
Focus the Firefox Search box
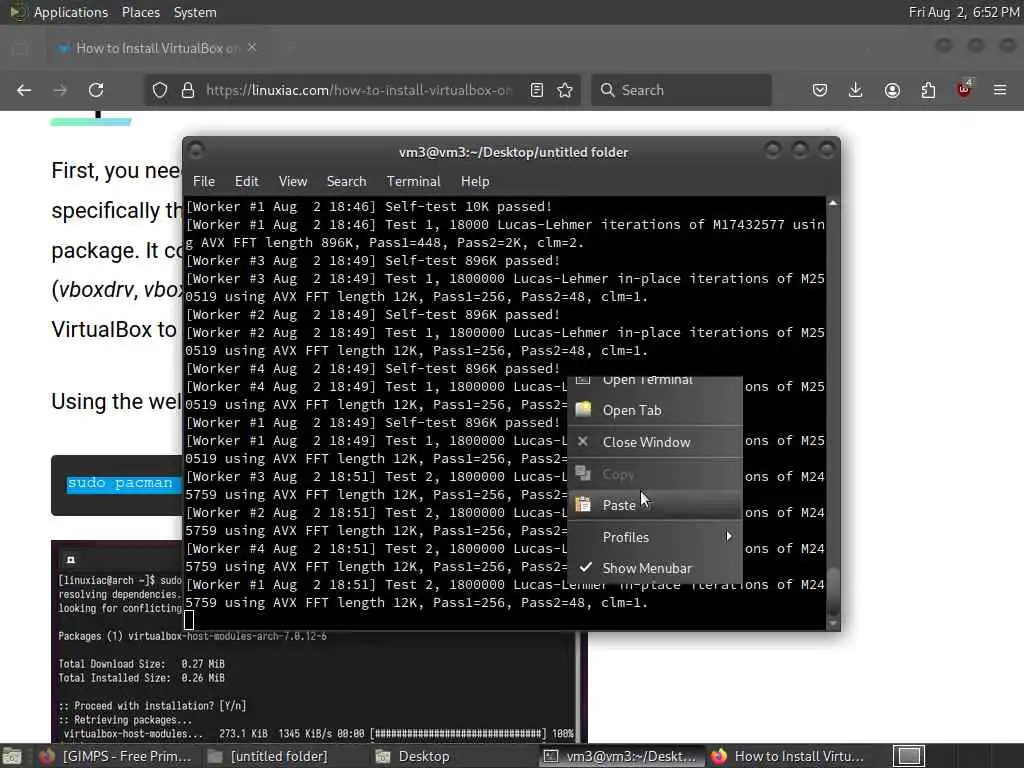coord(682,90)
